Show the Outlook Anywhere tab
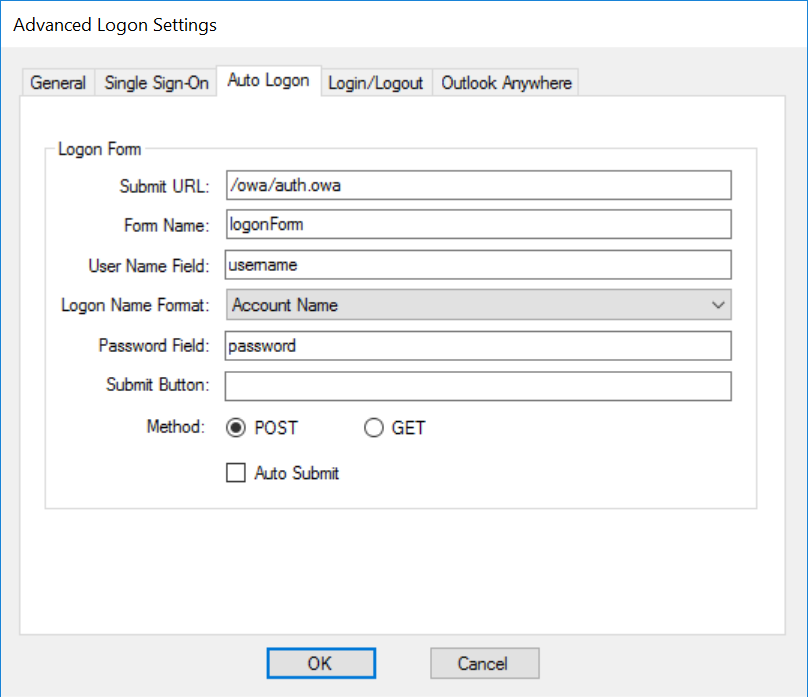The width and height of the screenshot is (808, 697). [x=506, y=83]
